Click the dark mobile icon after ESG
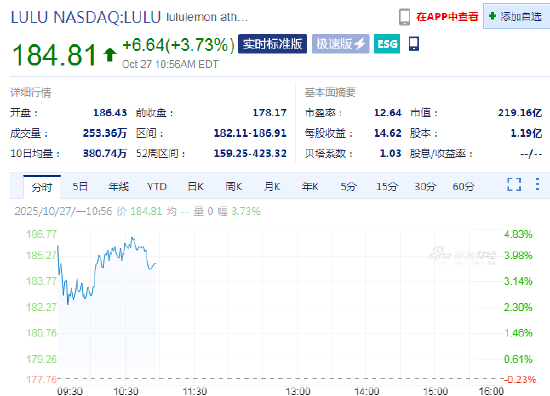Viewport: 550px width, 396px height. [x=414, y=43]
